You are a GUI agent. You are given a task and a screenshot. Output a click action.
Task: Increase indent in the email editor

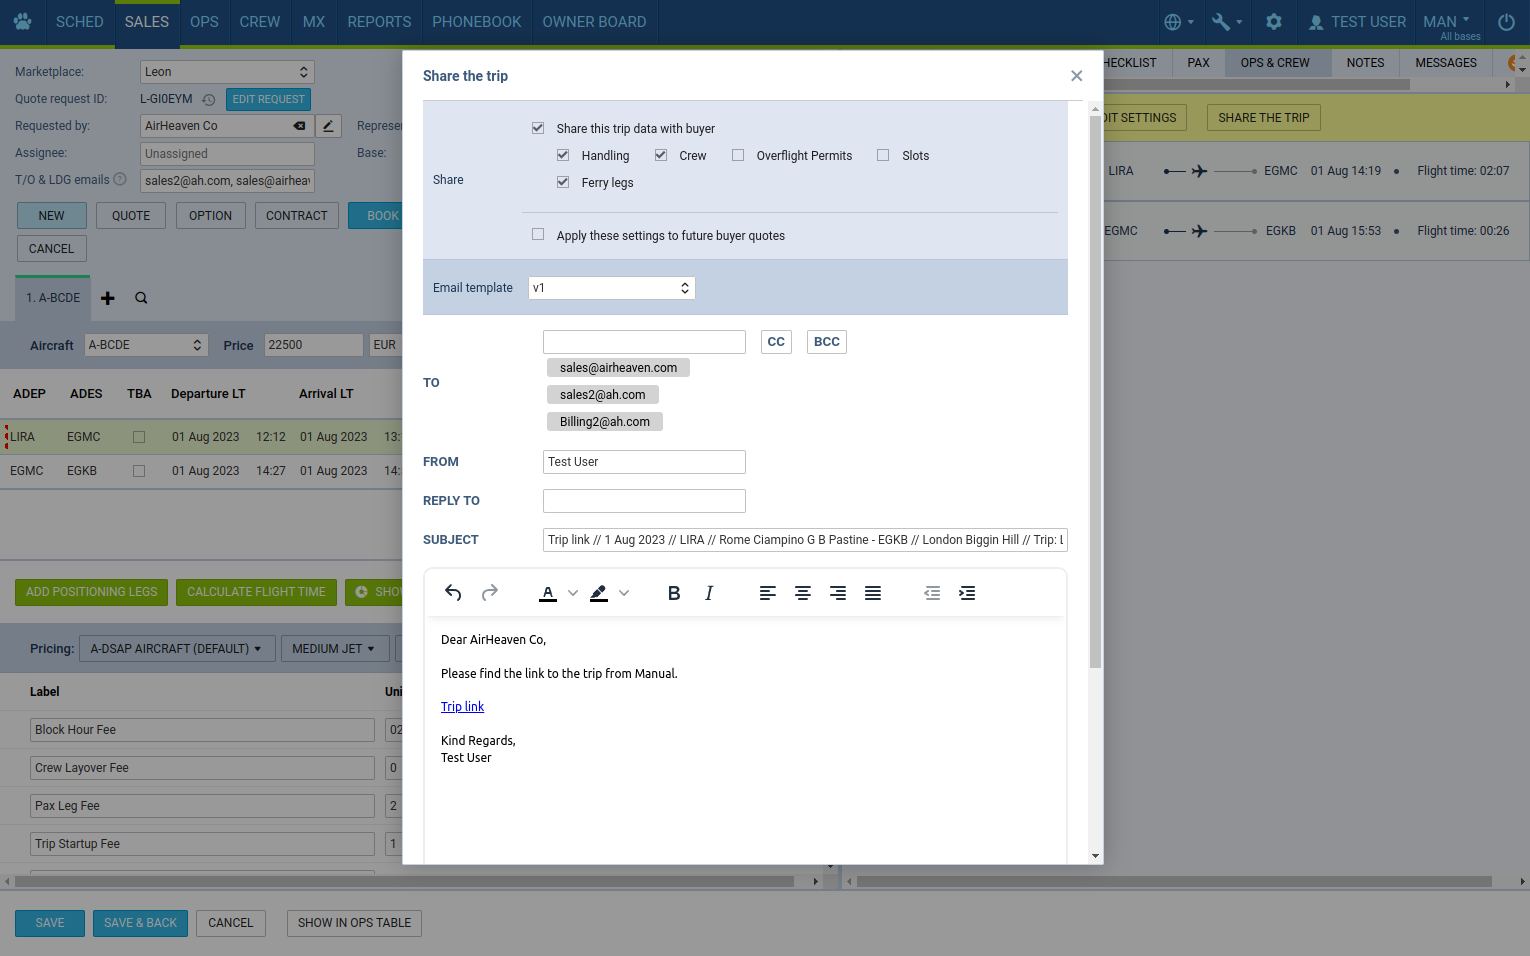point(967,593)
